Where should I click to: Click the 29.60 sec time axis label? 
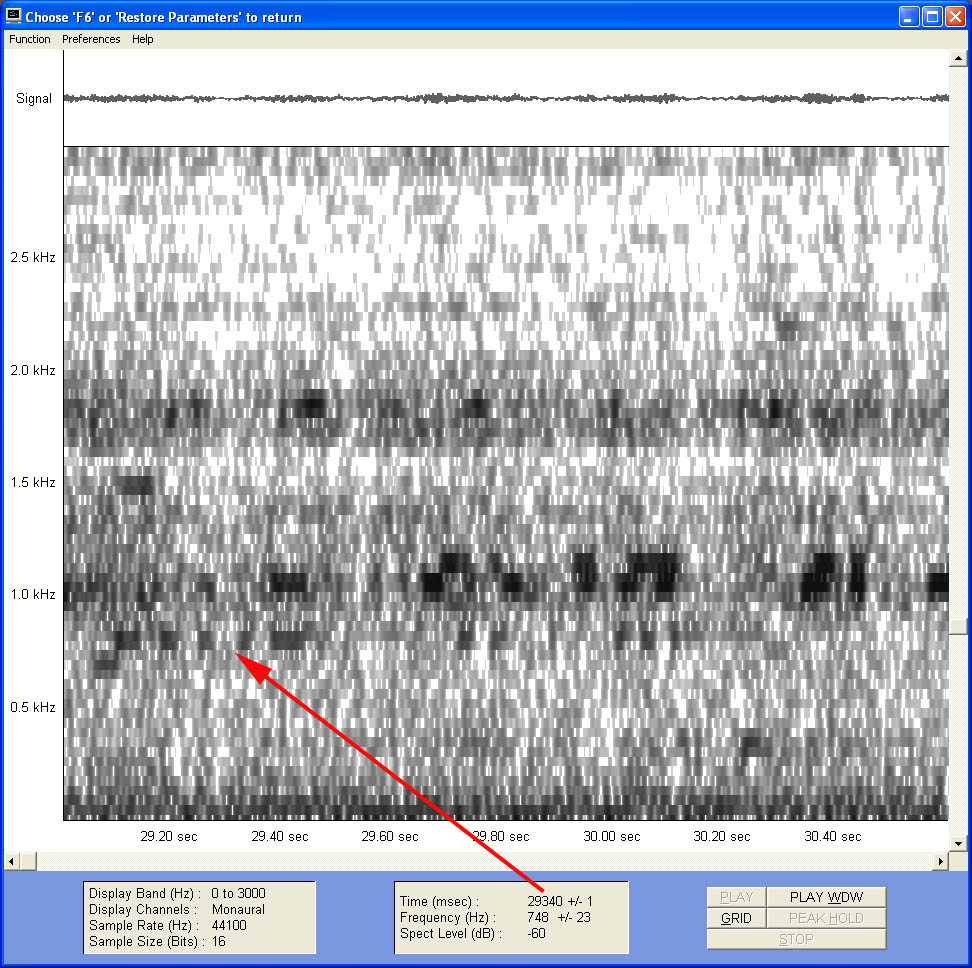pyautogui.click(x=390, y=836)
